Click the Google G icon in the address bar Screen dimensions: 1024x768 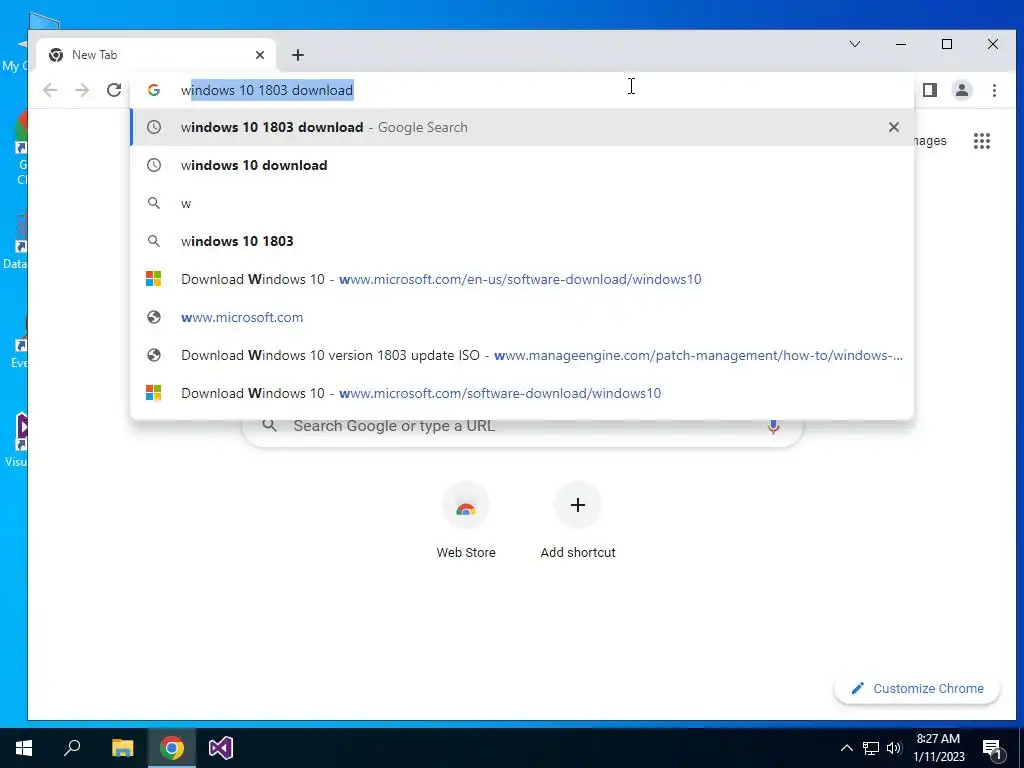pos(153,90)
